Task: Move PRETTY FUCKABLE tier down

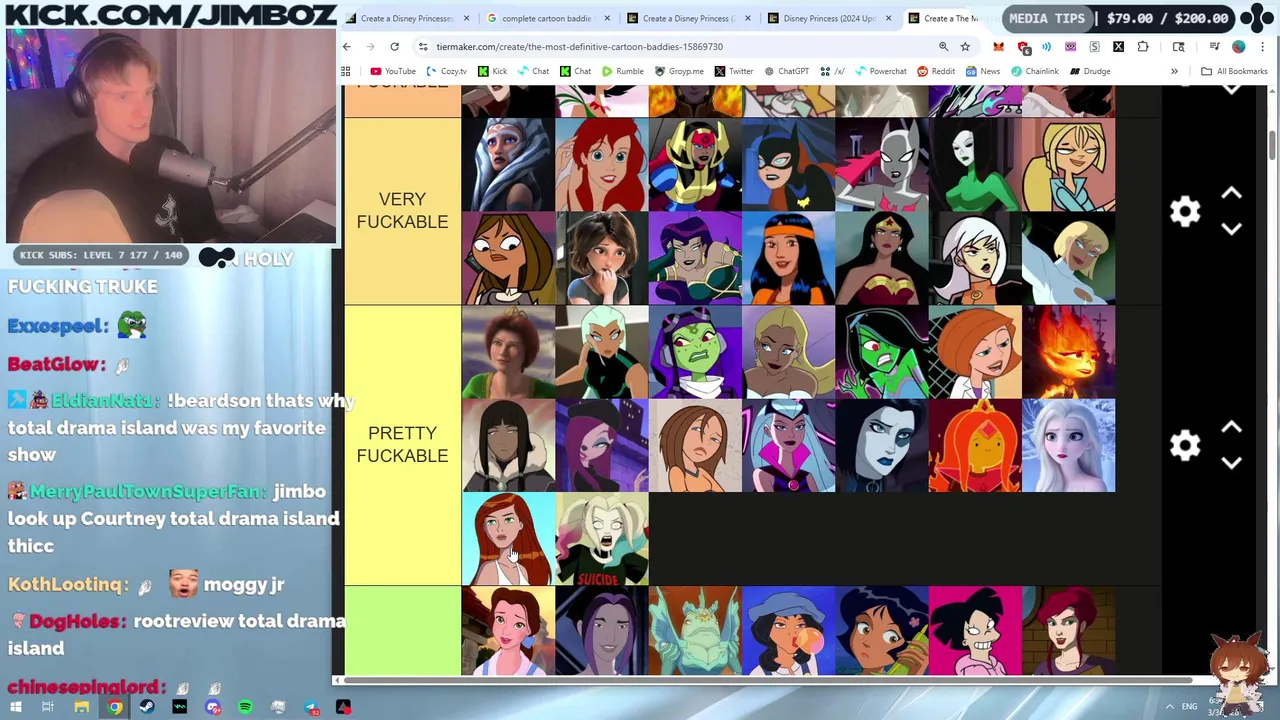Action: coord(1232,463)
